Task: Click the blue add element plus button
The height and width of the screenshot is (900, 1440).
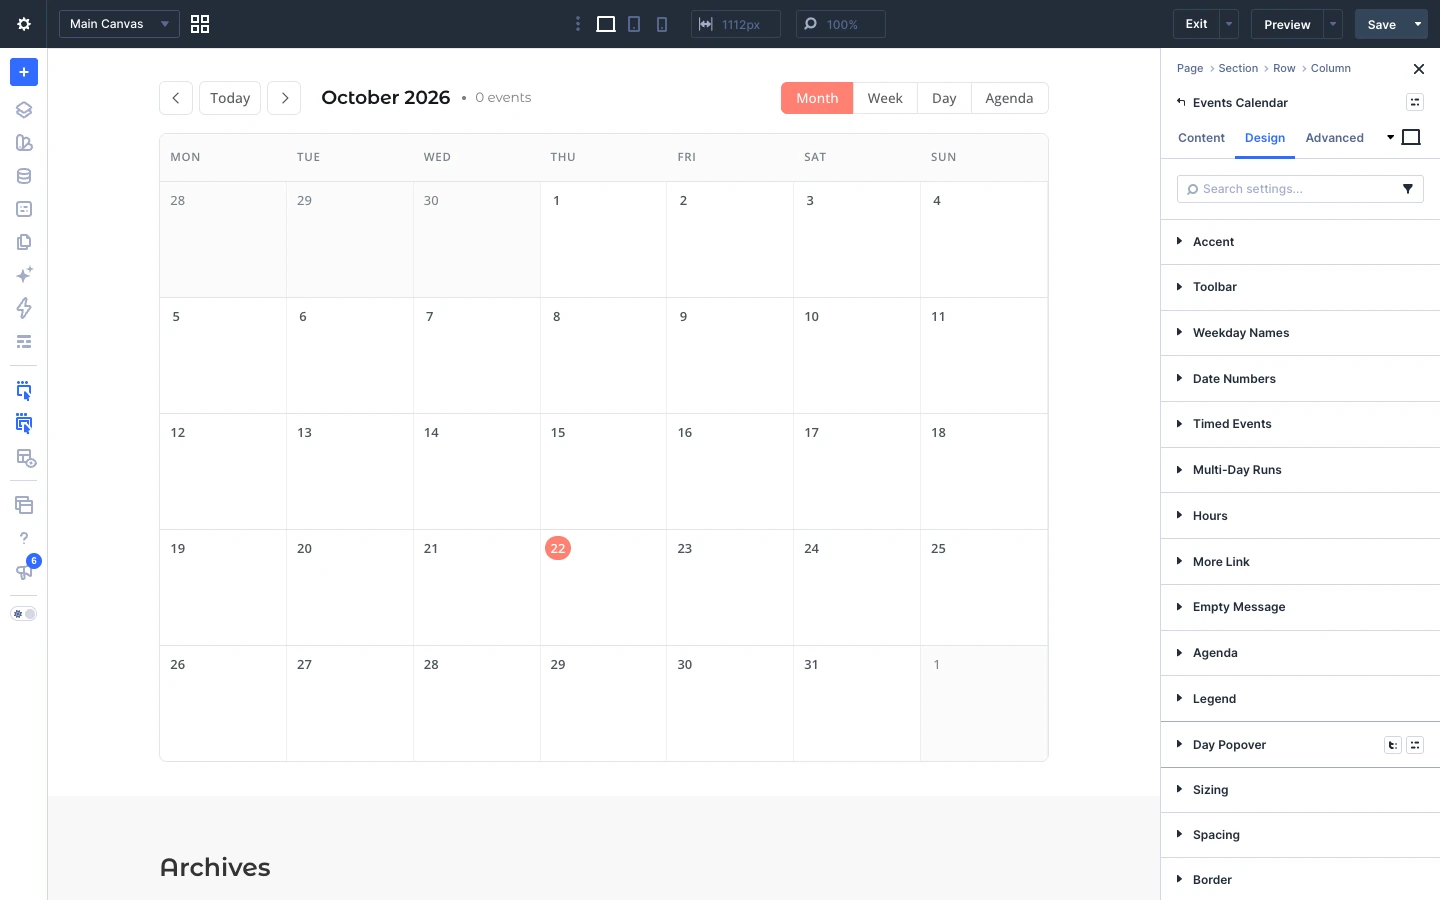Action: (x=24, y=72)
